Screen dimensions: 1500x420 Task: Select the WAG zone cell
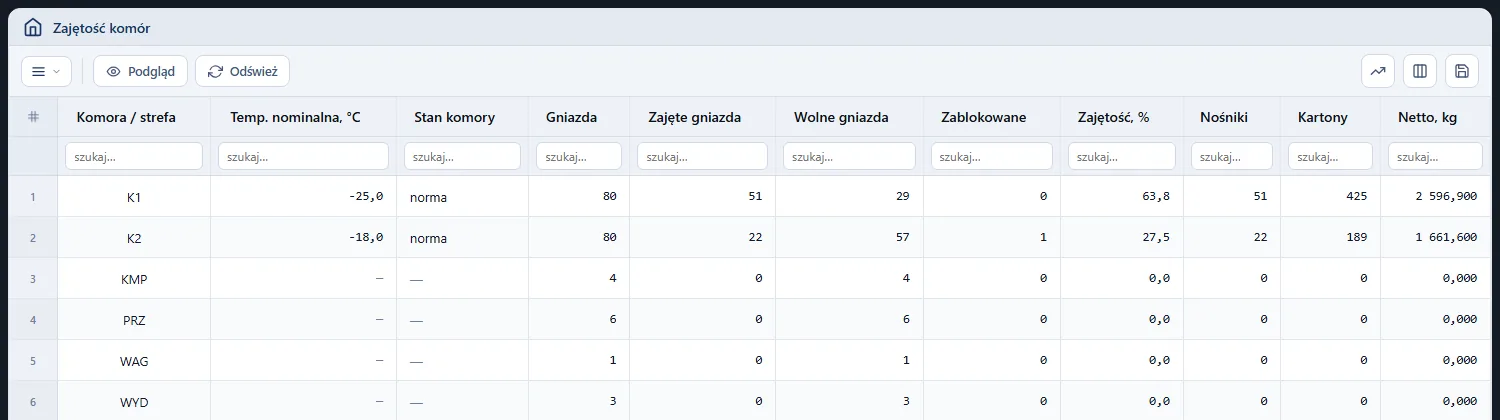click(x=134, y=361)
